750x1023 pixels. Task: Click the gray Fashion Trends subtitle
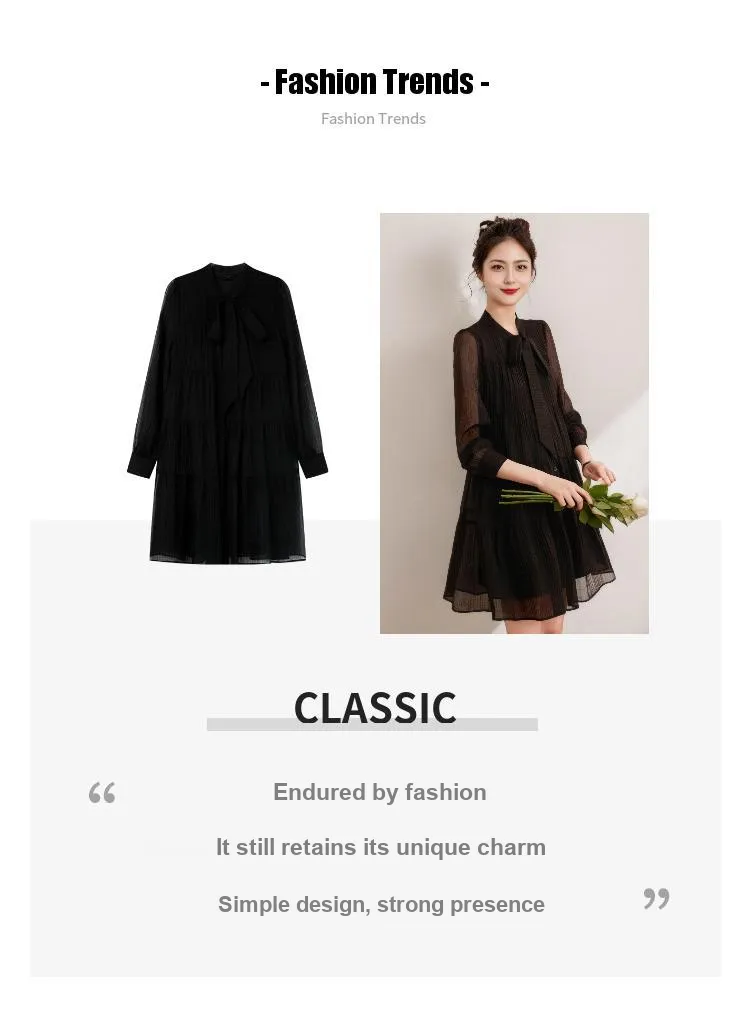(x=373, y=119)
